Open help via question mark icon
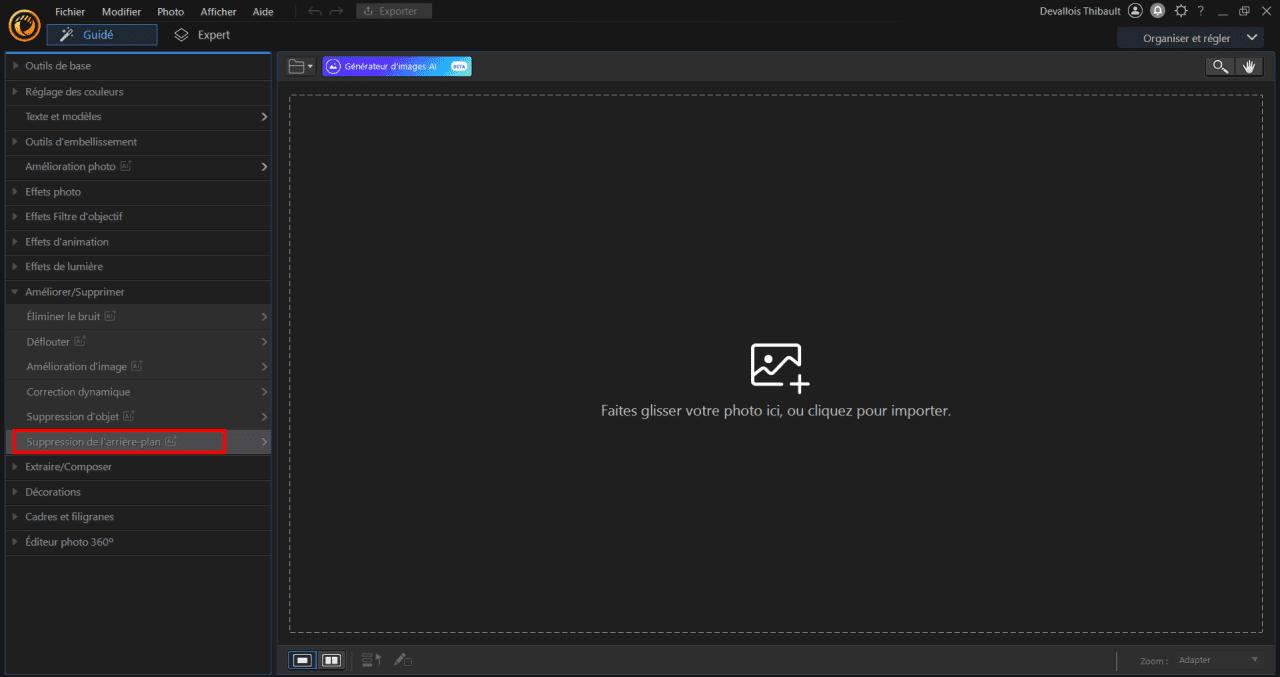The width and height of the screenshot is (1280, 677). point(1200,11)
